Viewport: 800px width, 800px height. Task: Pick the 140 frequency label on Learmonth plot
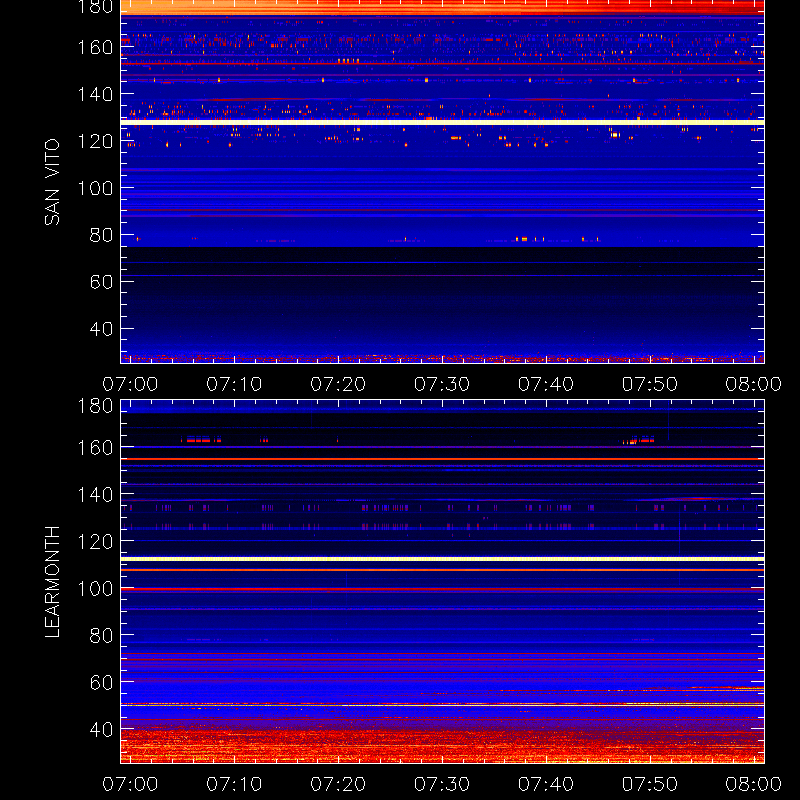[x=95, y=495]
